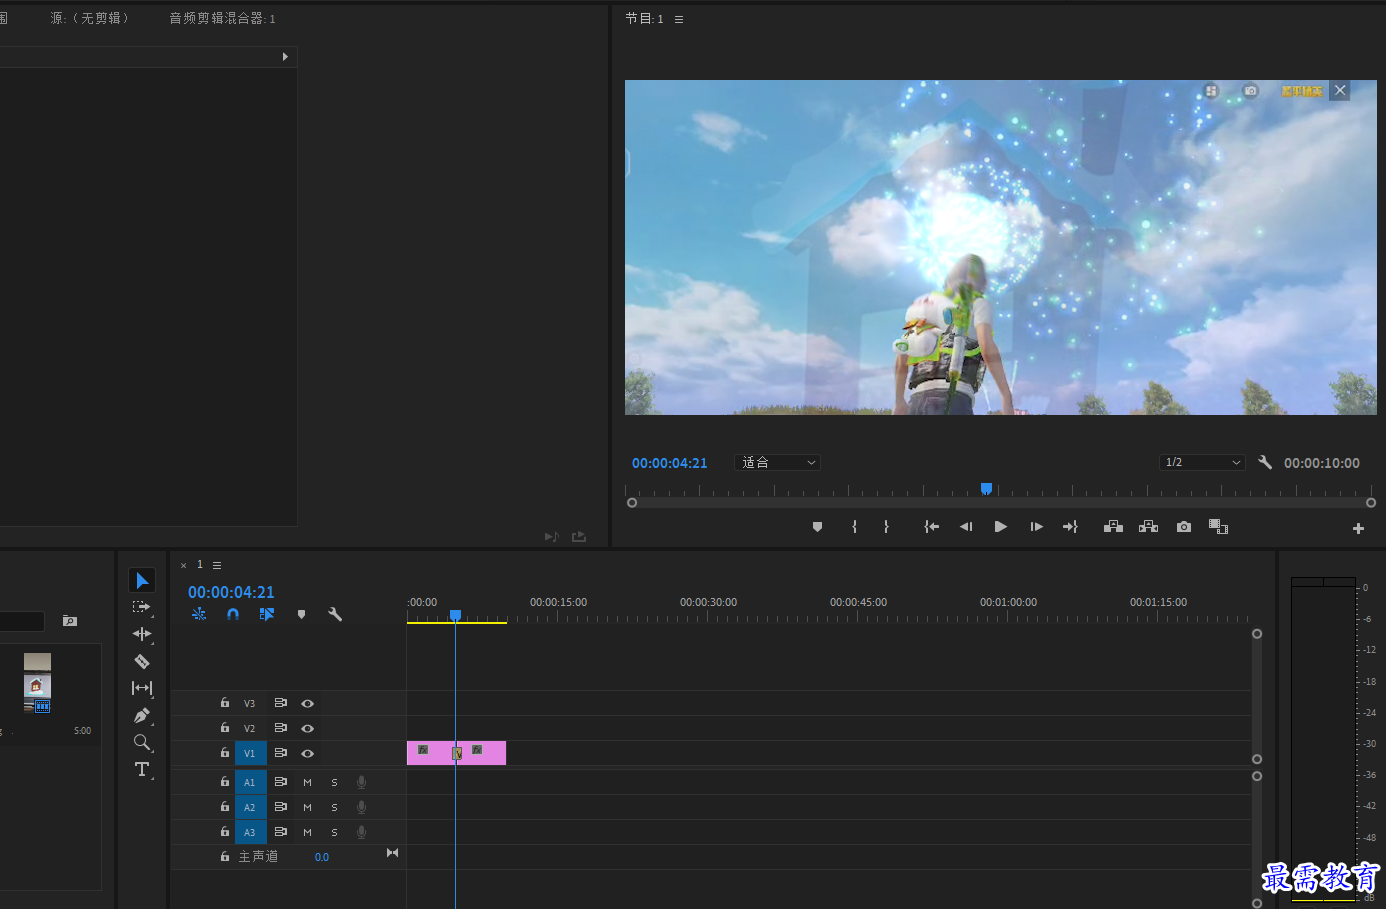
Task: Select the Pen tool
Action: coord(142,715)
